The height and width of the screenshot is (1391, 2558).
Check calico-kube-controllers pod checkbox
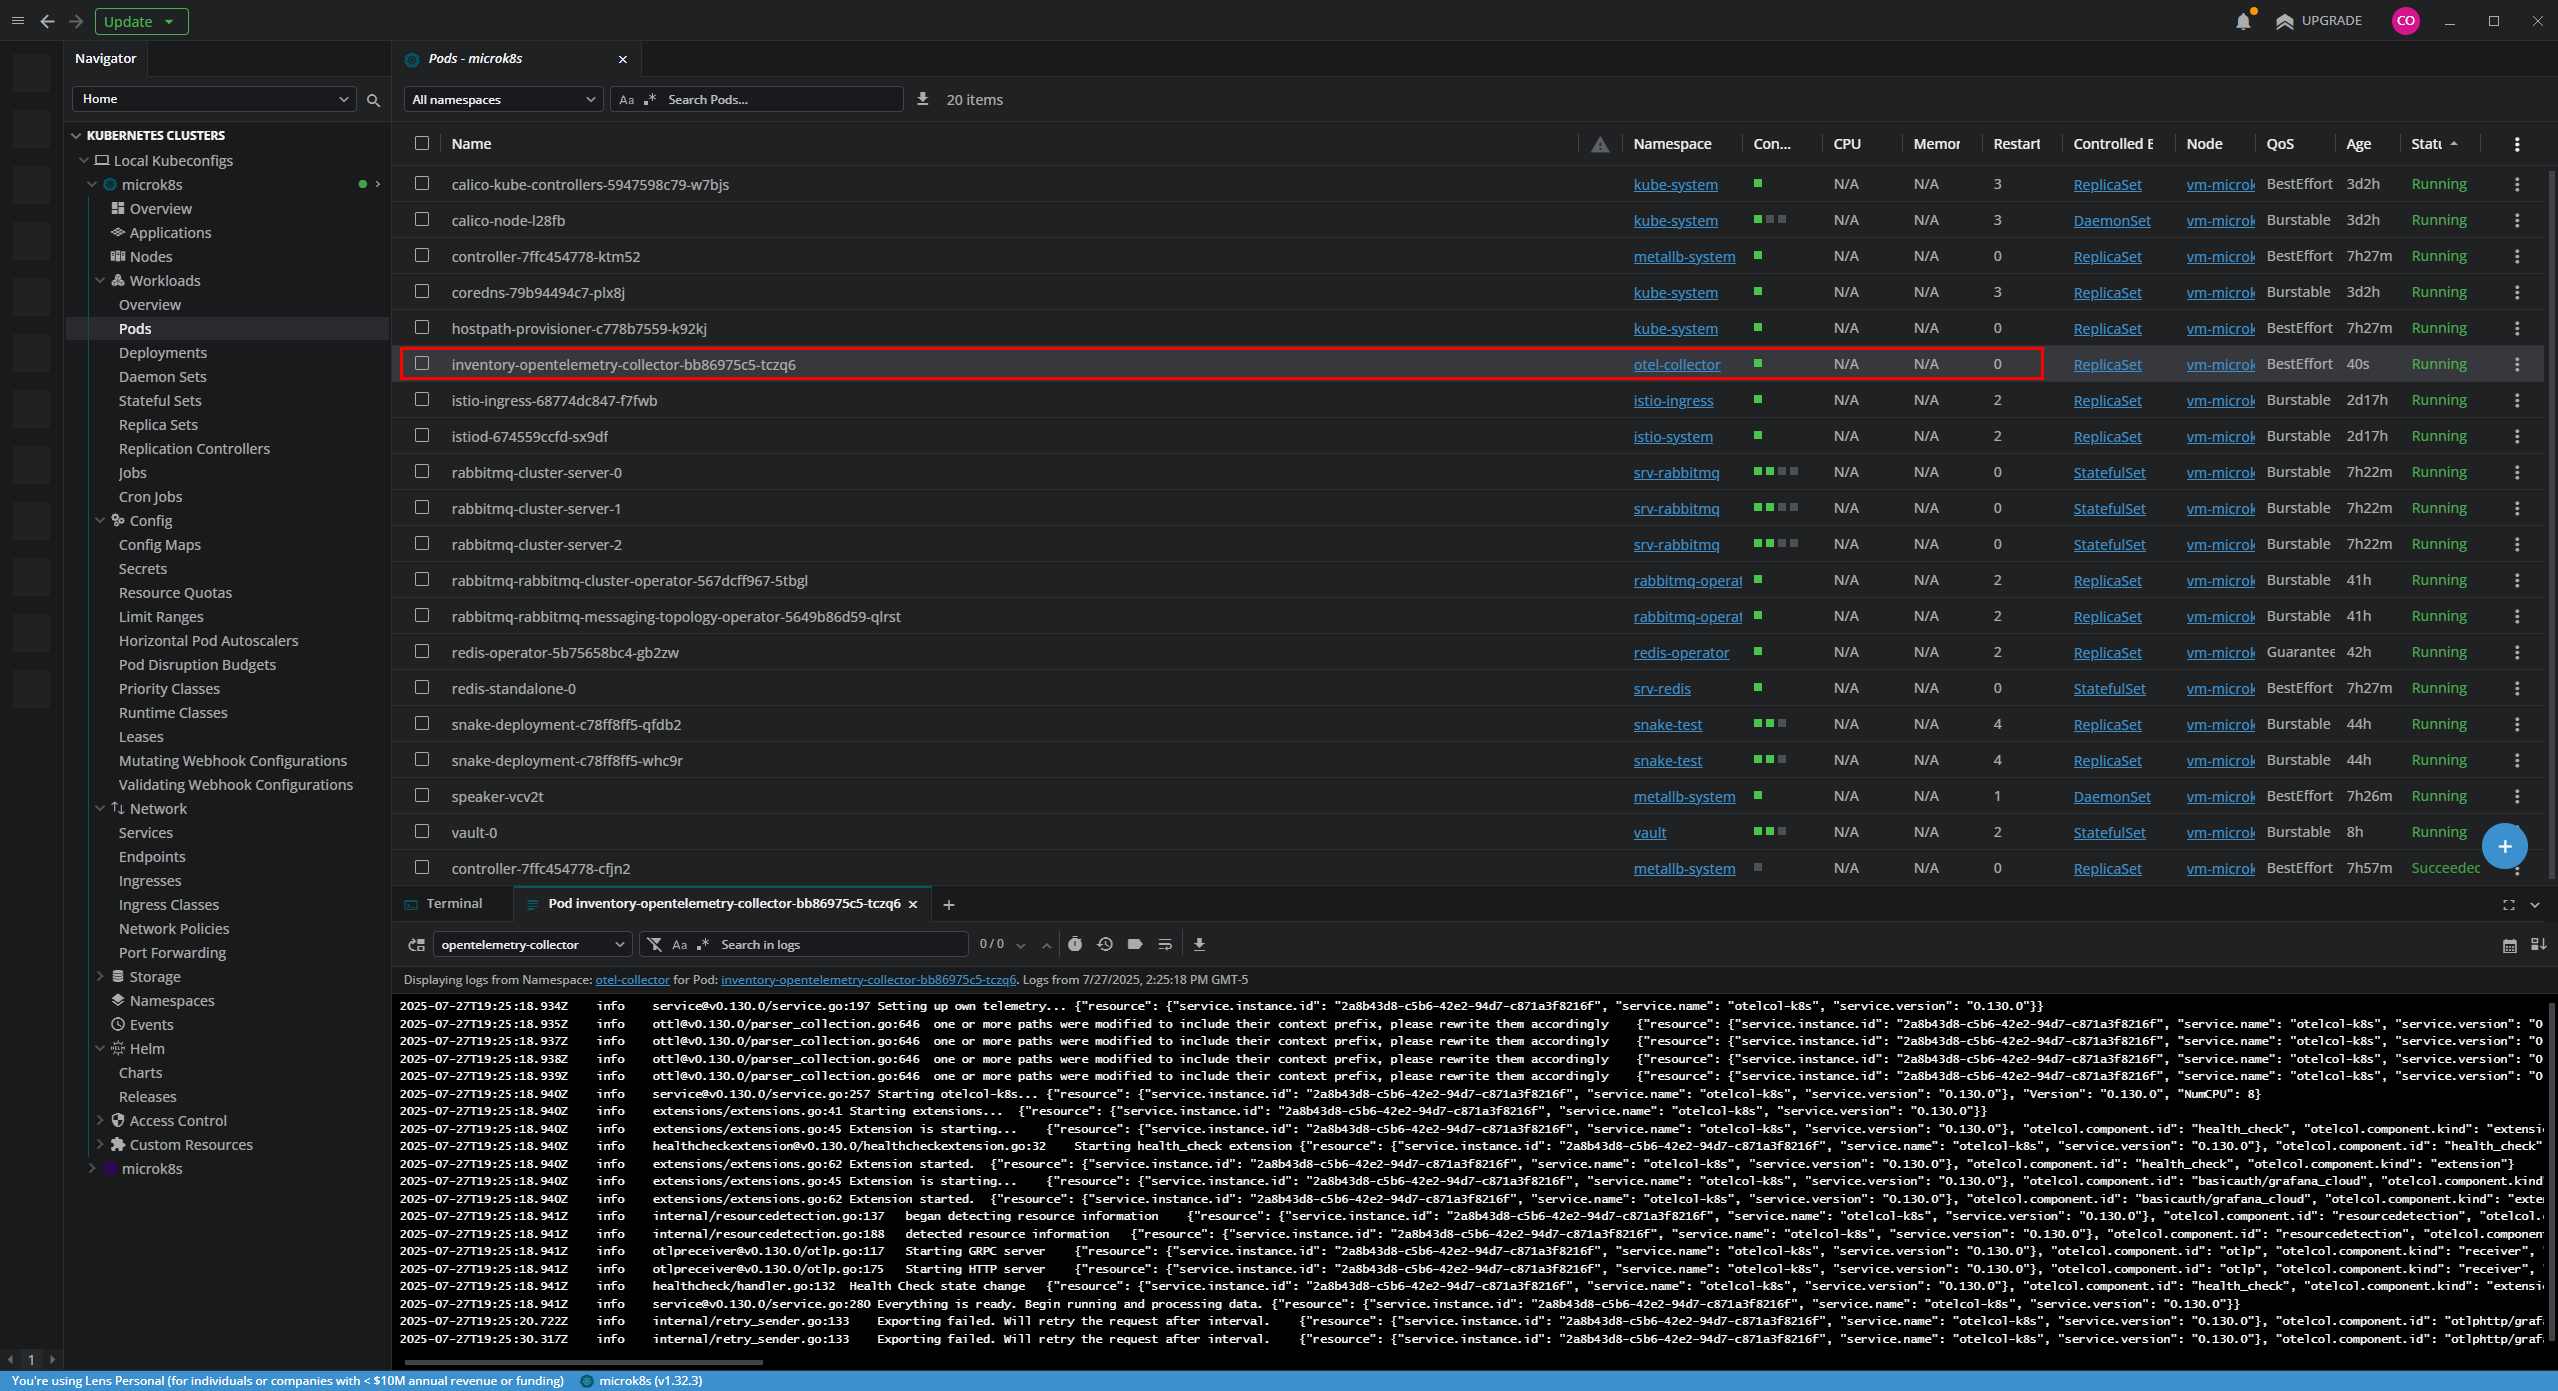coord(422,183)
